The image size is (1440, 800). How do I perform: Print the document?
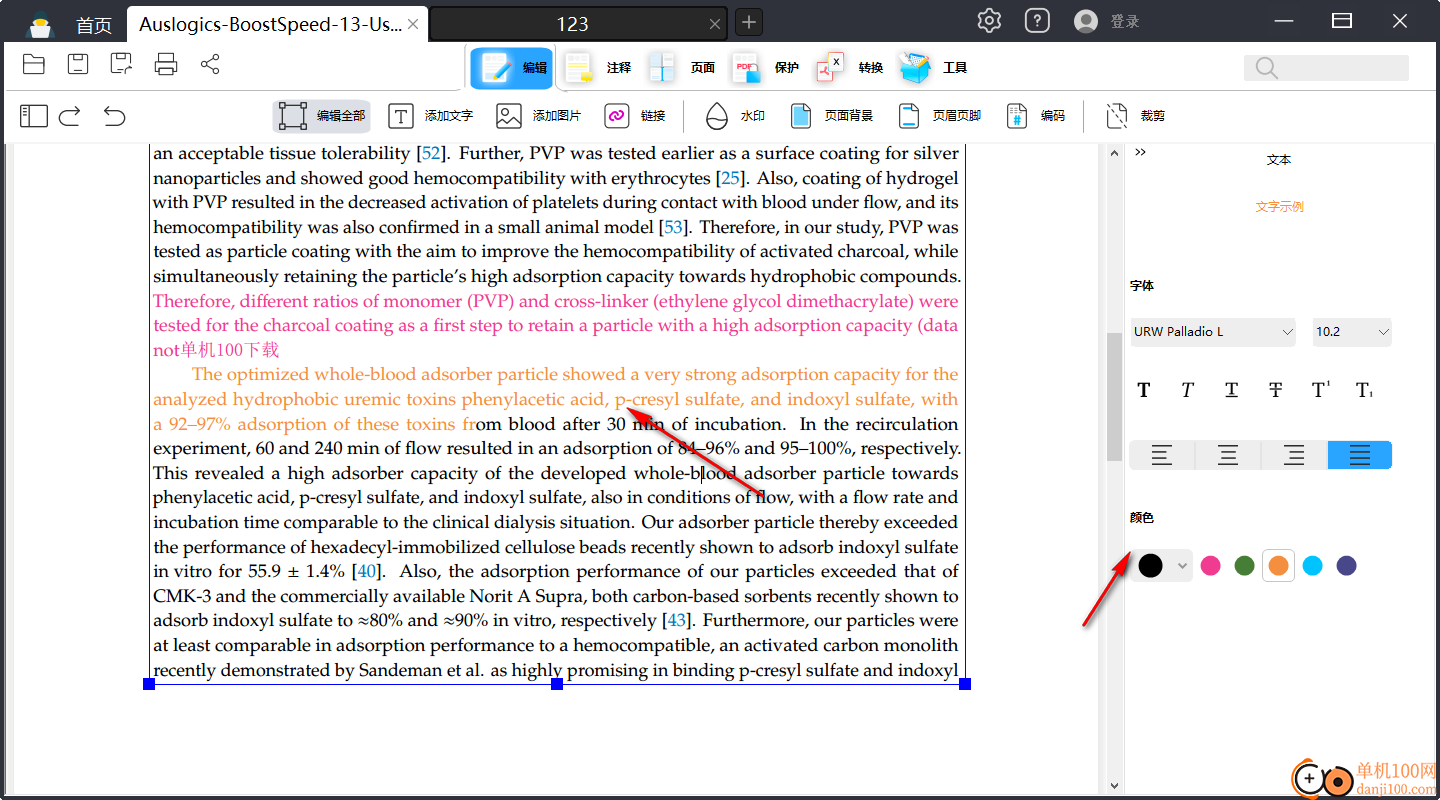pos(166,65)
